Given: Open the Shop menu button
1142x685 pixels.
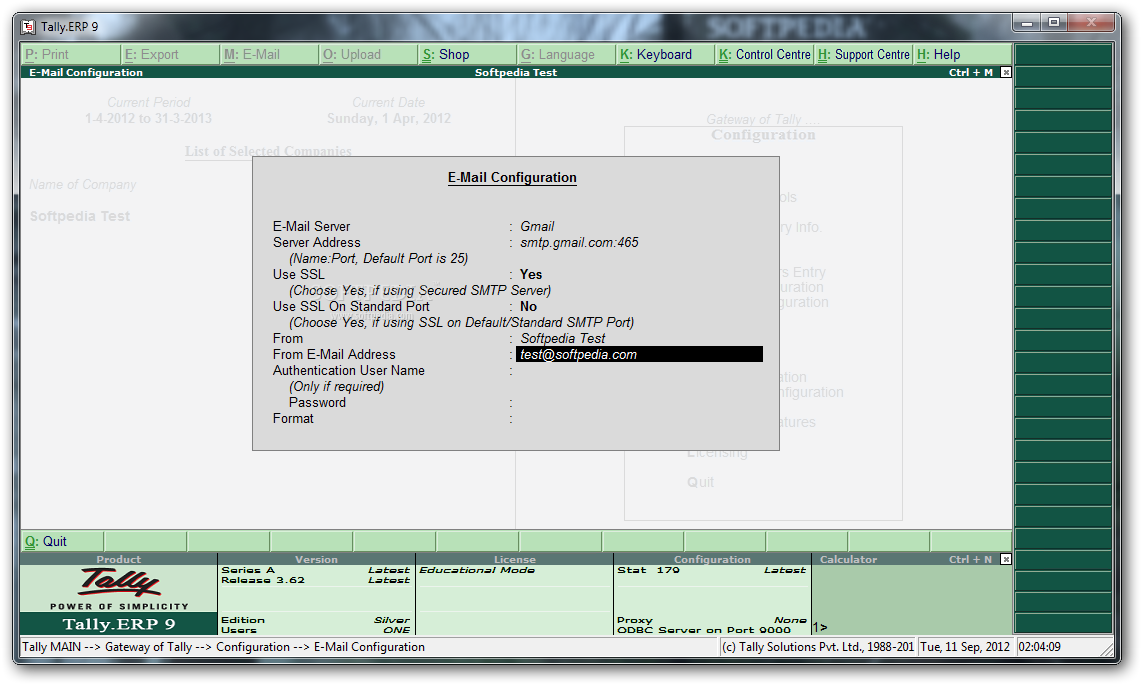Looking at the screenshot, I should point(467,55).
